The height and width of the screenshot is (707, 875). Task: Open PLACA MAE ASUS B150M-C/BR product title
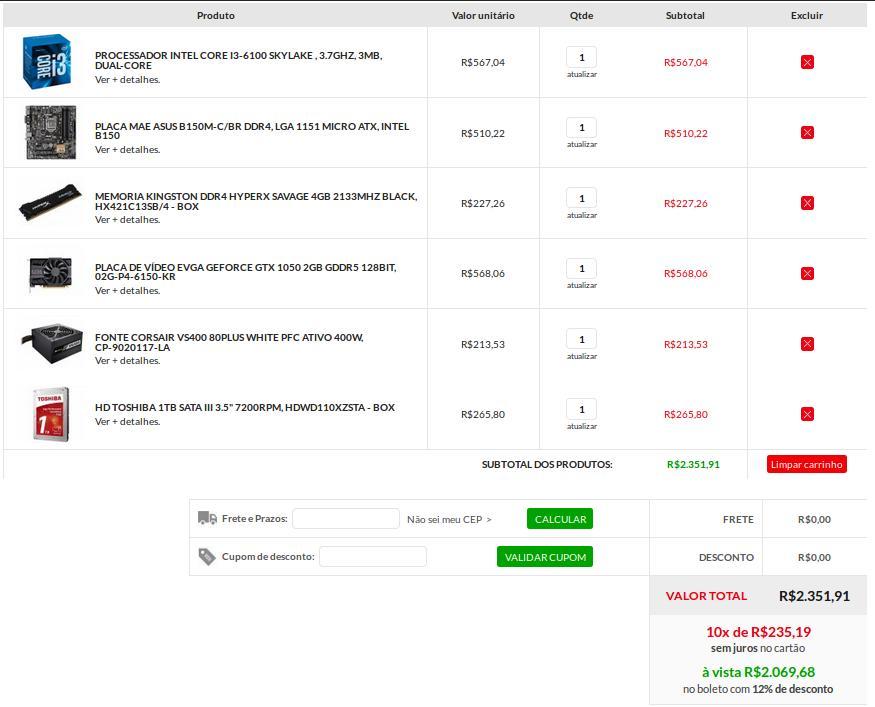(x=252, y=131)
